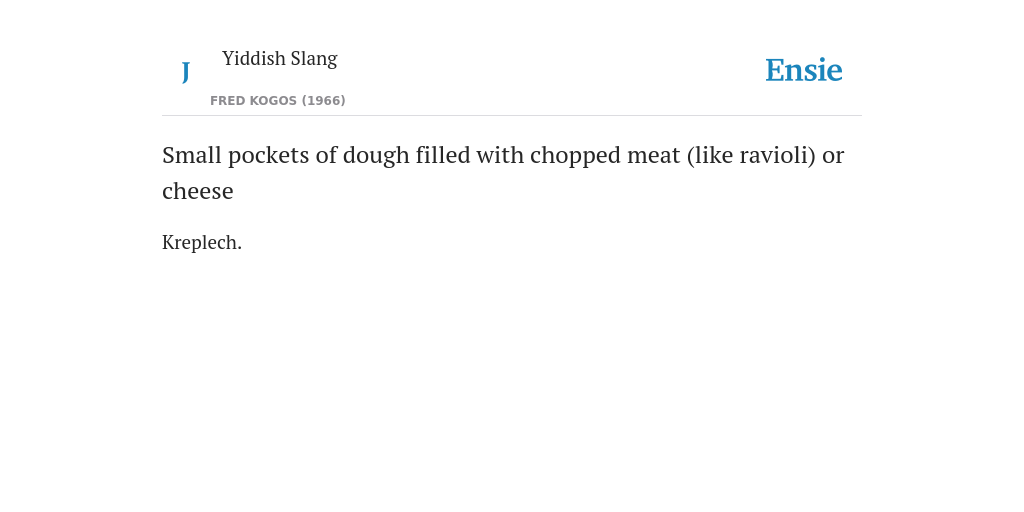Click the horizontal divider line under the header
The image size is (1024, 512).
tap(512, 116)
